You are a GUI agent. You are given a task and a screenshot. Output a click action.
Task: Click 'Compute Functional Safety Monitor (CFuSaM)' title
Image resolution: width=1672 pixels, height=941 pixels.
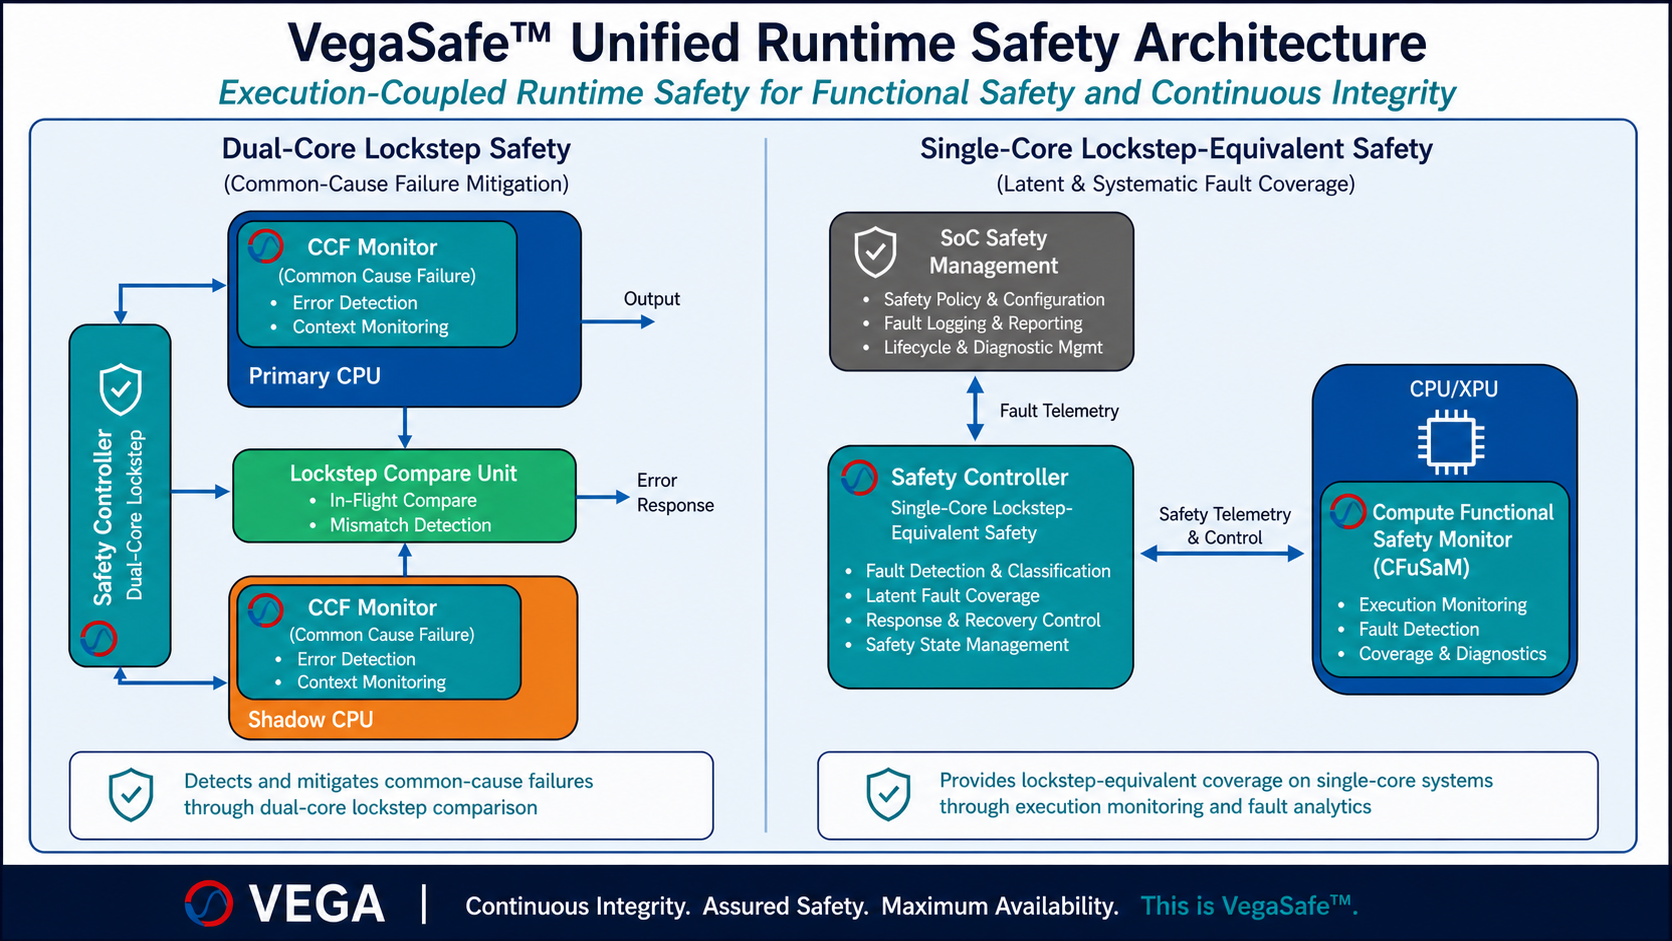(x=1463, y=540)
